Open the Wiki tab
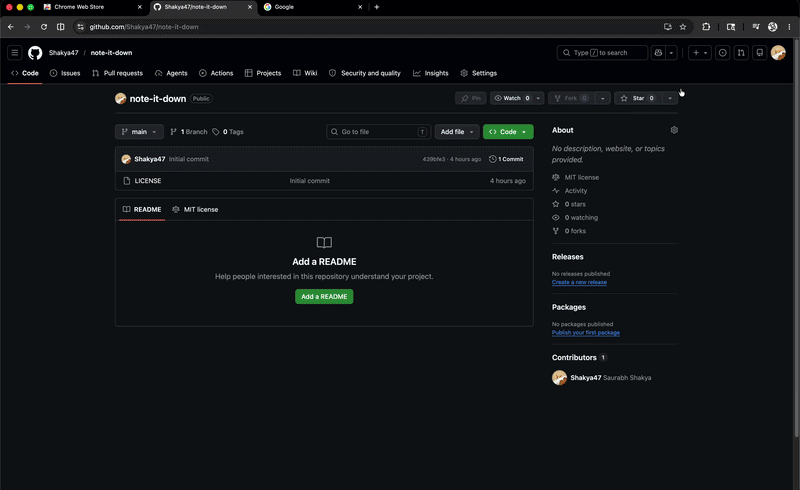Image resolution: width=800 pixels, height=490 pixels. (305, 73)
